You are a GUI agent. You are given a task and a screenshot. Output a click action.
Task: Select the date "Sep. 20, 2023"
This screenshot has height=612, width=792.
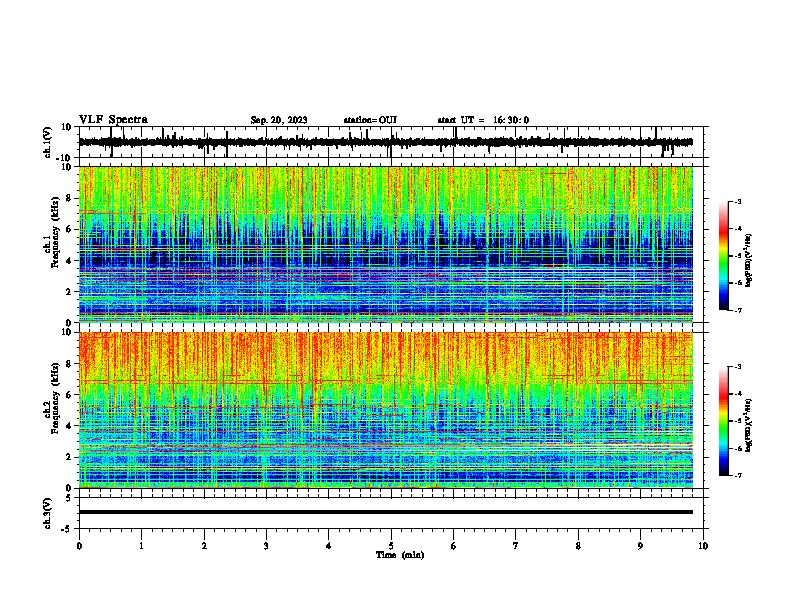[x=279, y=120]
